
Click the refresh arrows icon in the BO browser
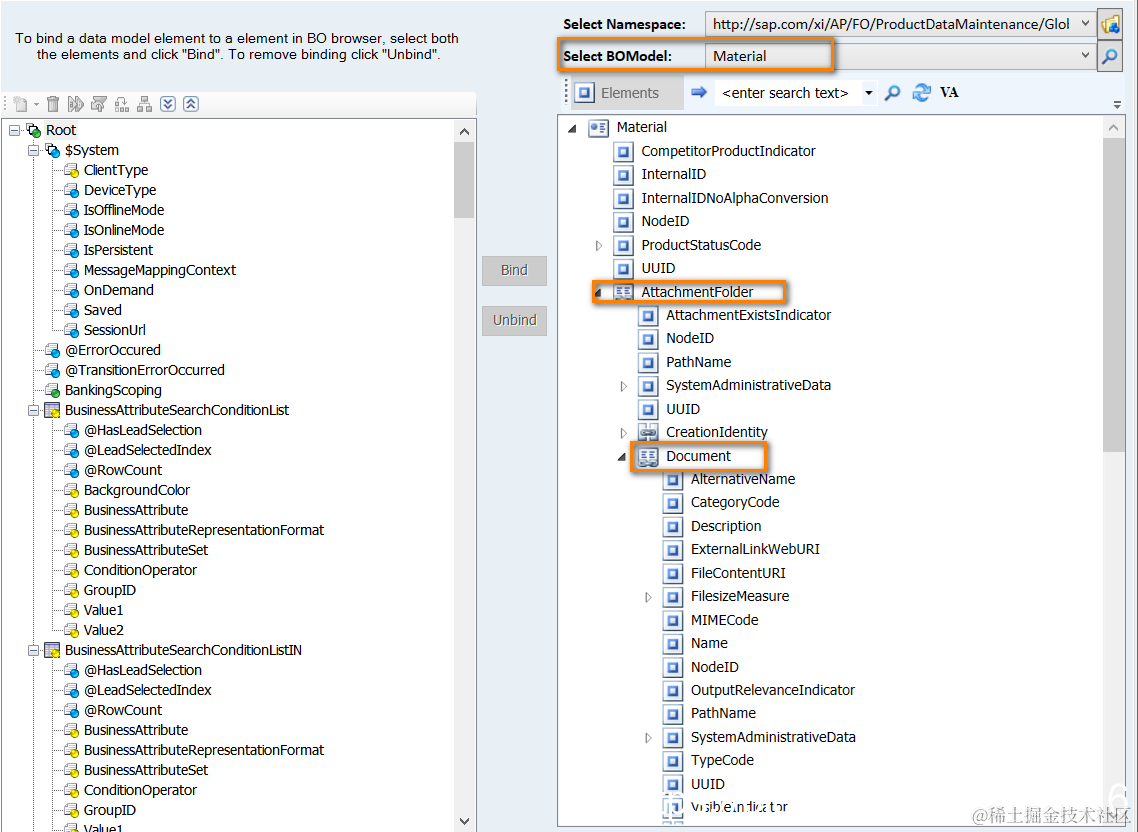(x=921, y=92)
